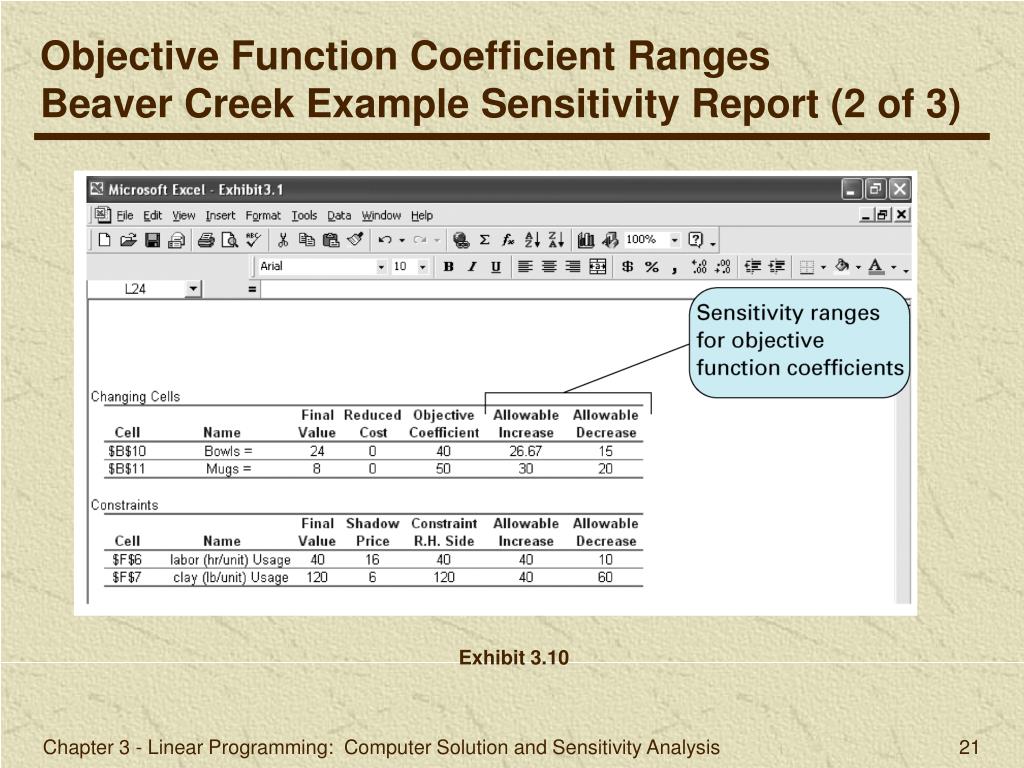Screen dimensions: 1024x768
Task: Restore the workbook document window
Action: [883, 214]
